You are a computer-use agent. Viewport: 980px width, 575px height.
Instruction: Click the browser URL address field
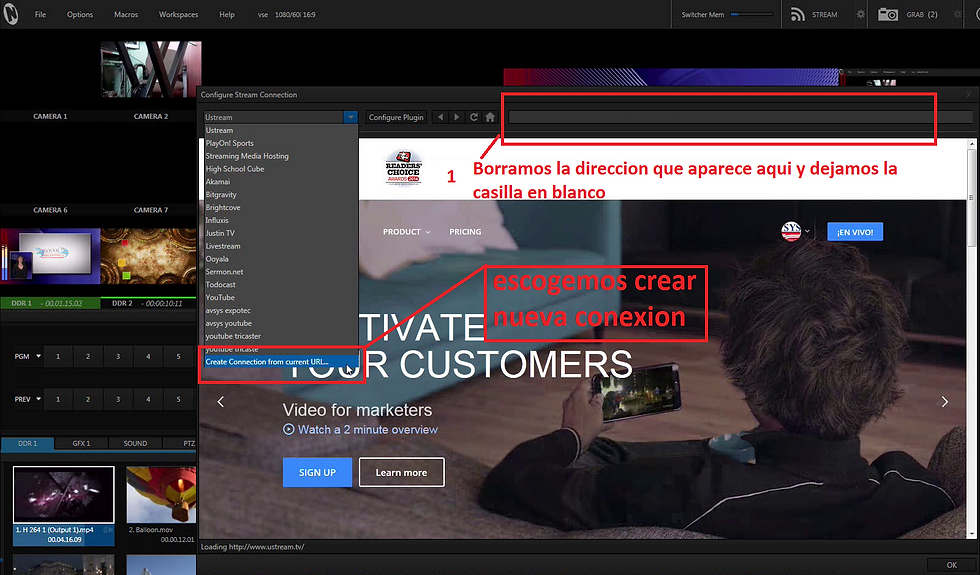click(x=740, y=117)
